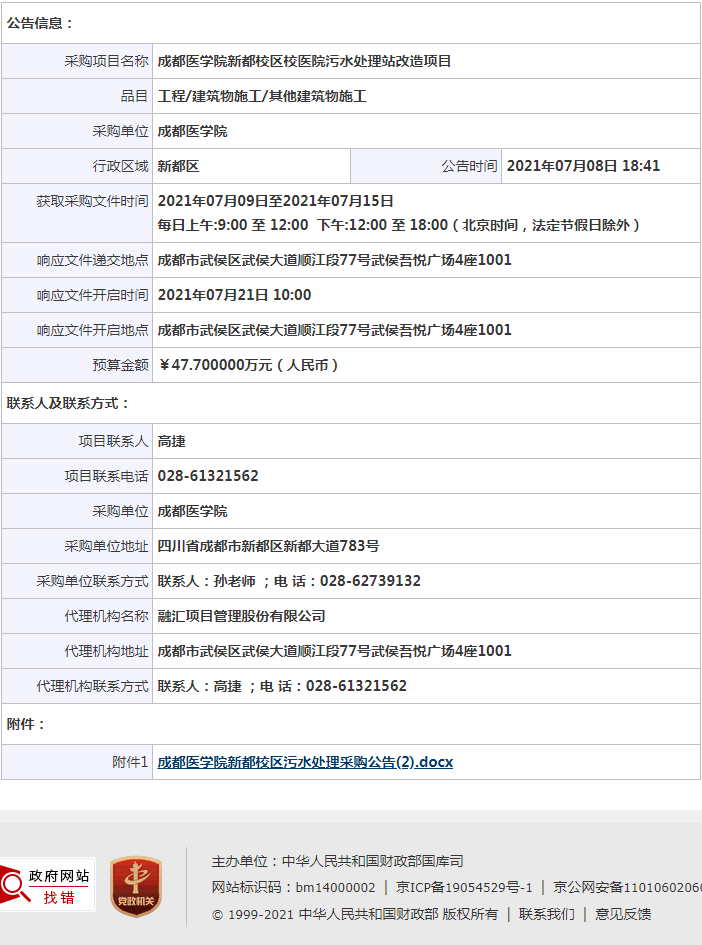The height and width of the screenshot is (945, 702).
Task: Open the 意见反馈 footer link
Action: tap(623, 914)
